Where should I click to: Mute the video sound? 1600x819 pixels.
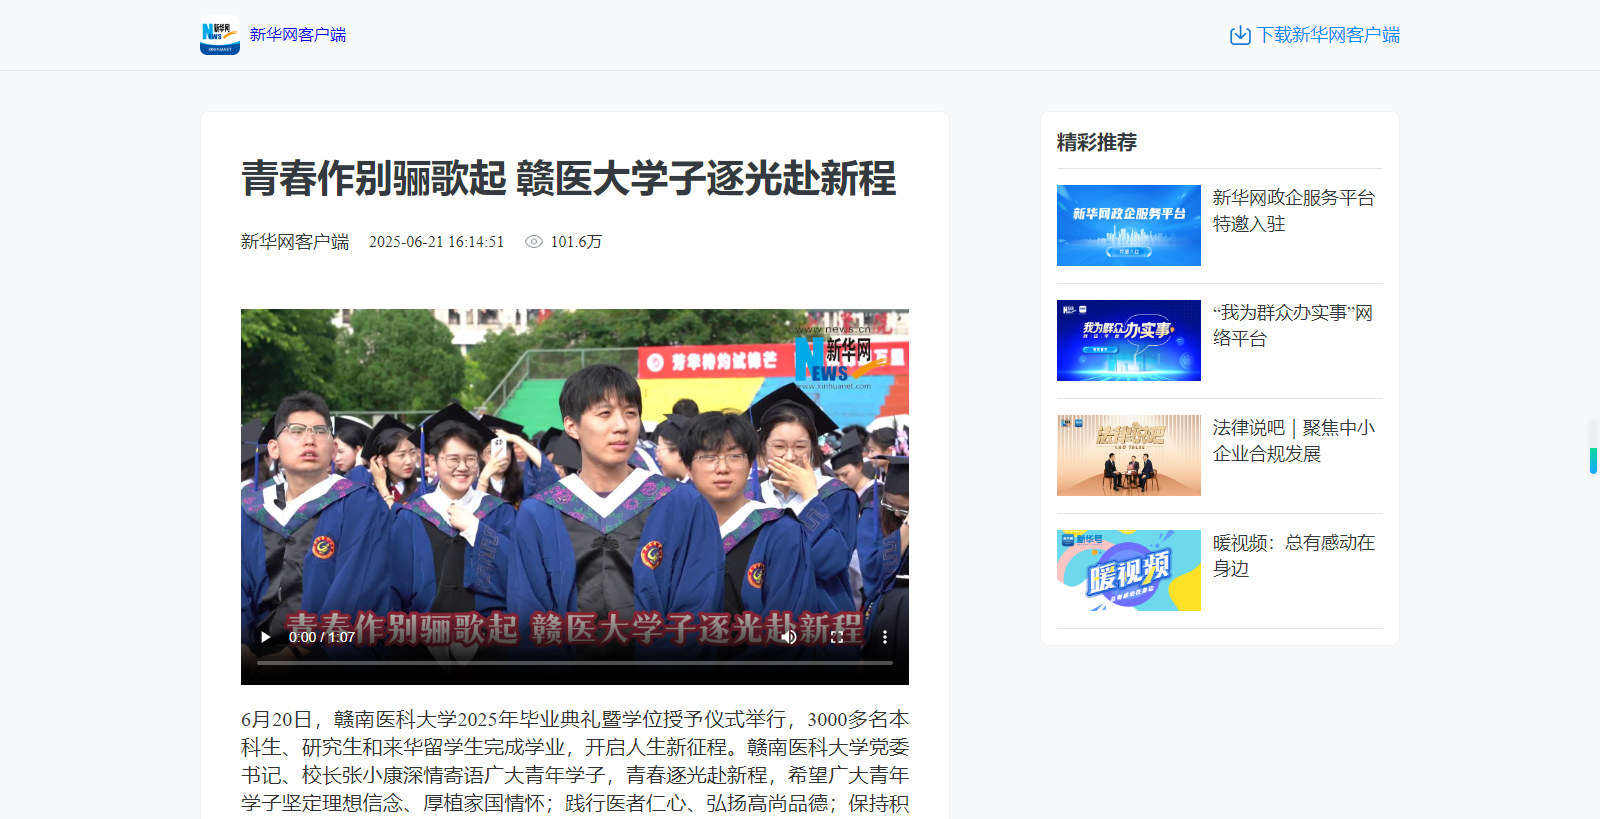tap(789, 637)
